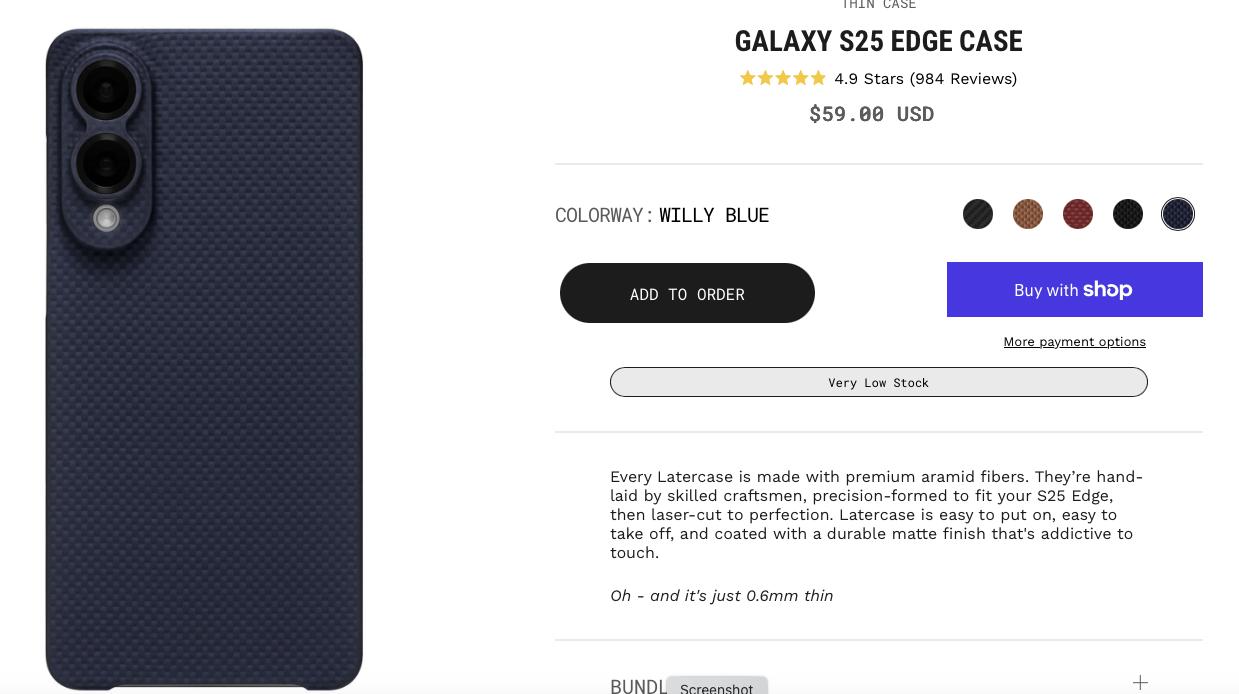This screenshot has height=694, width=1239.
Task: Click the aramid fibers description paragraph
Action: (x=877, y=514)
